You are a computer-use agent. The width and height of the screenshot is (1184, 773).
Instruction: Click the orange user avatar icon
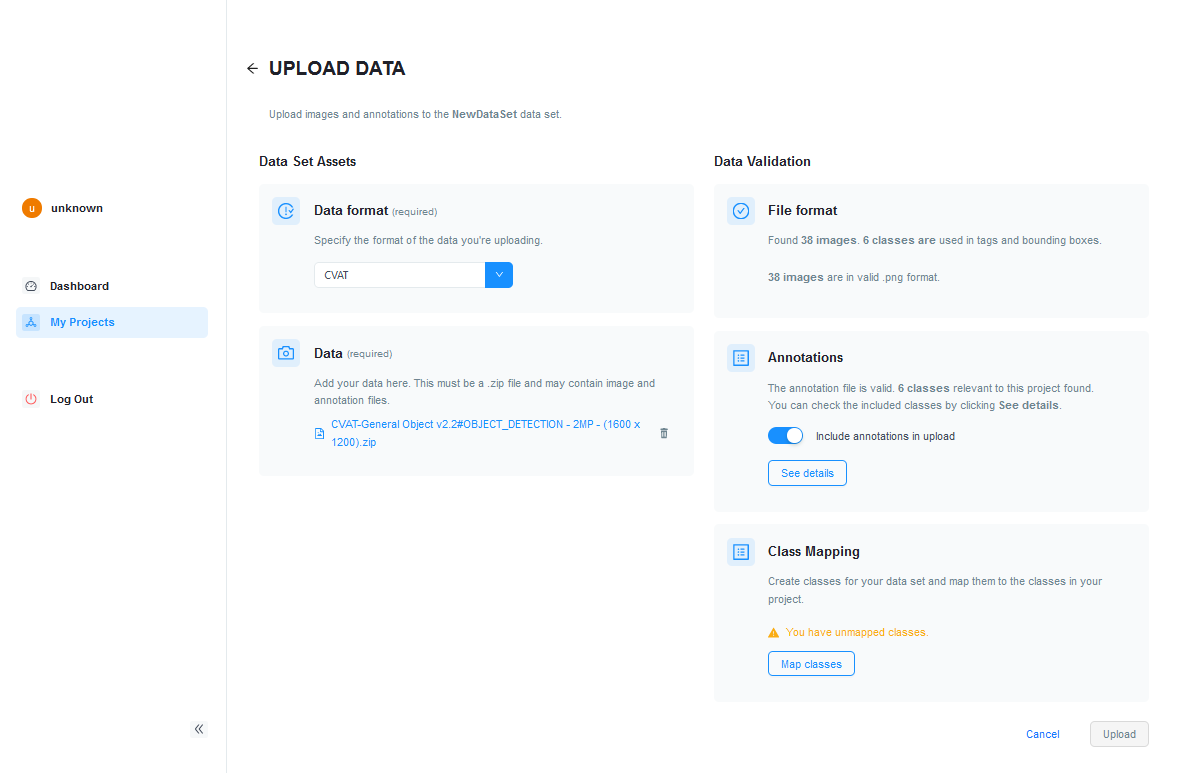coord(32,208)
